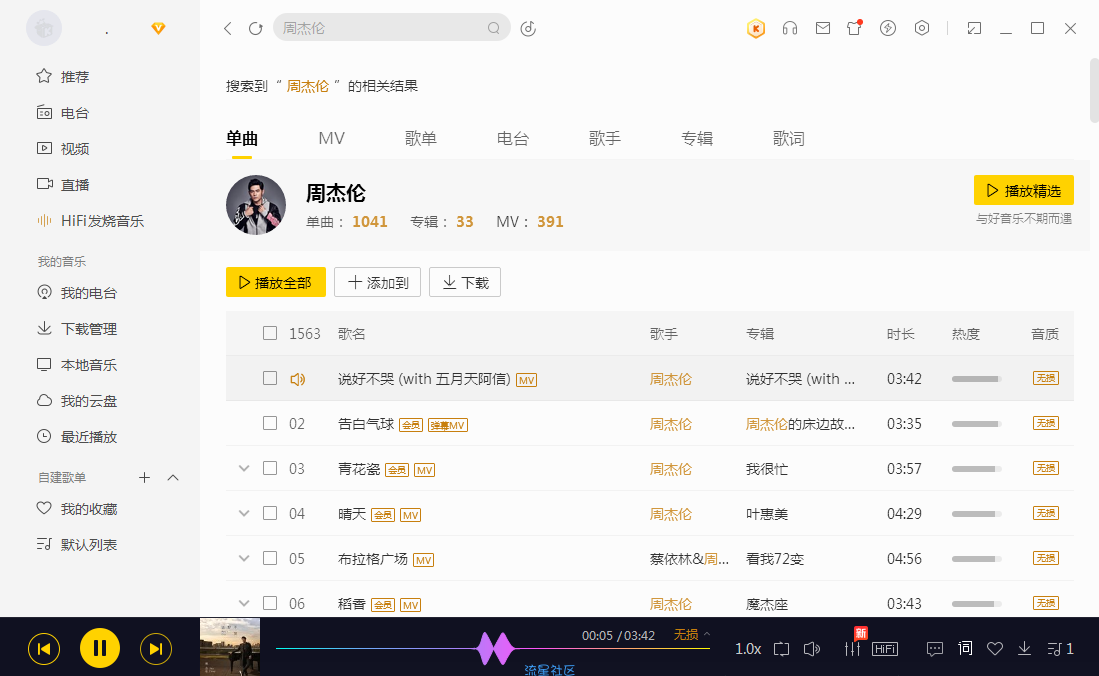The image size is (1099, 676).
Task: Switch to the 歌词 tab
Action: (x=789, y=138)
